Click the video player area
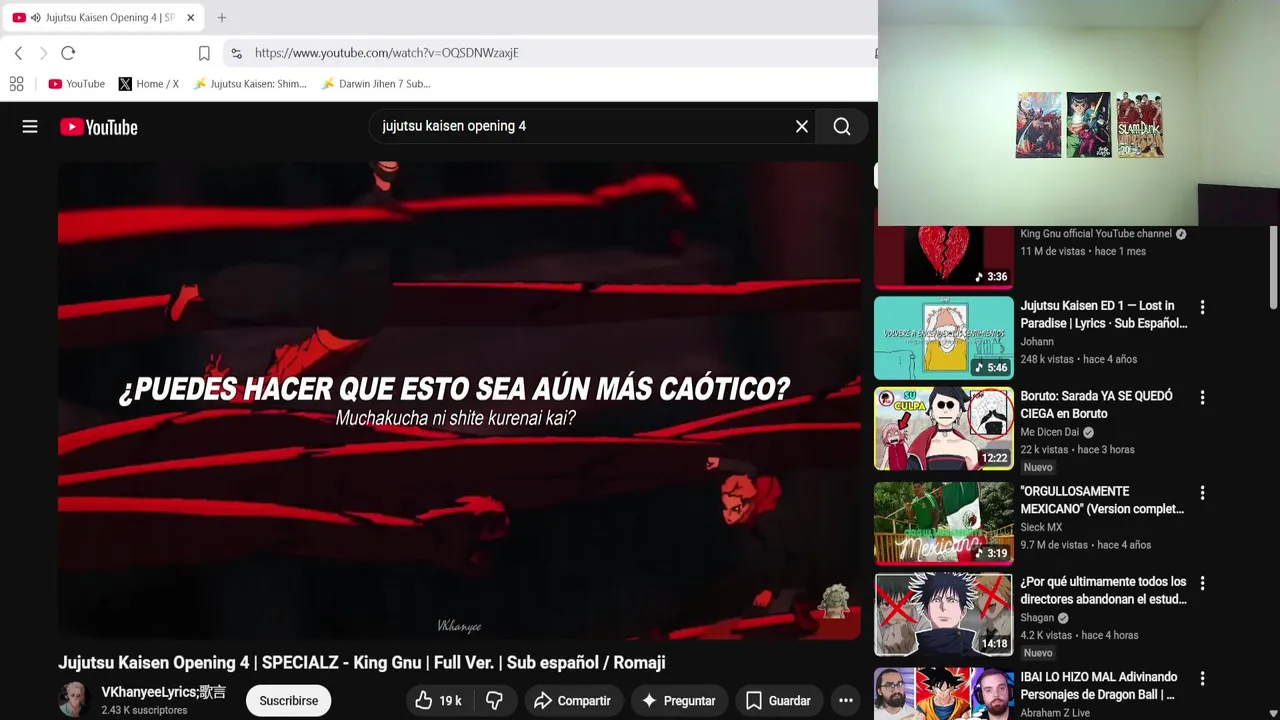The image size is (1280, 720). tap(459, 400)
